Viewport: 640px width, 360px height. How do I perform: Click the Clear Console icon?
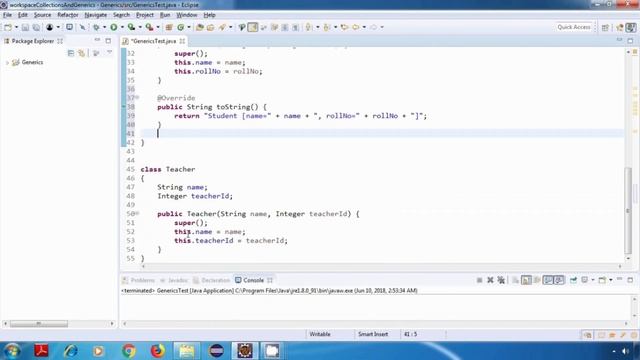[516, 280]
